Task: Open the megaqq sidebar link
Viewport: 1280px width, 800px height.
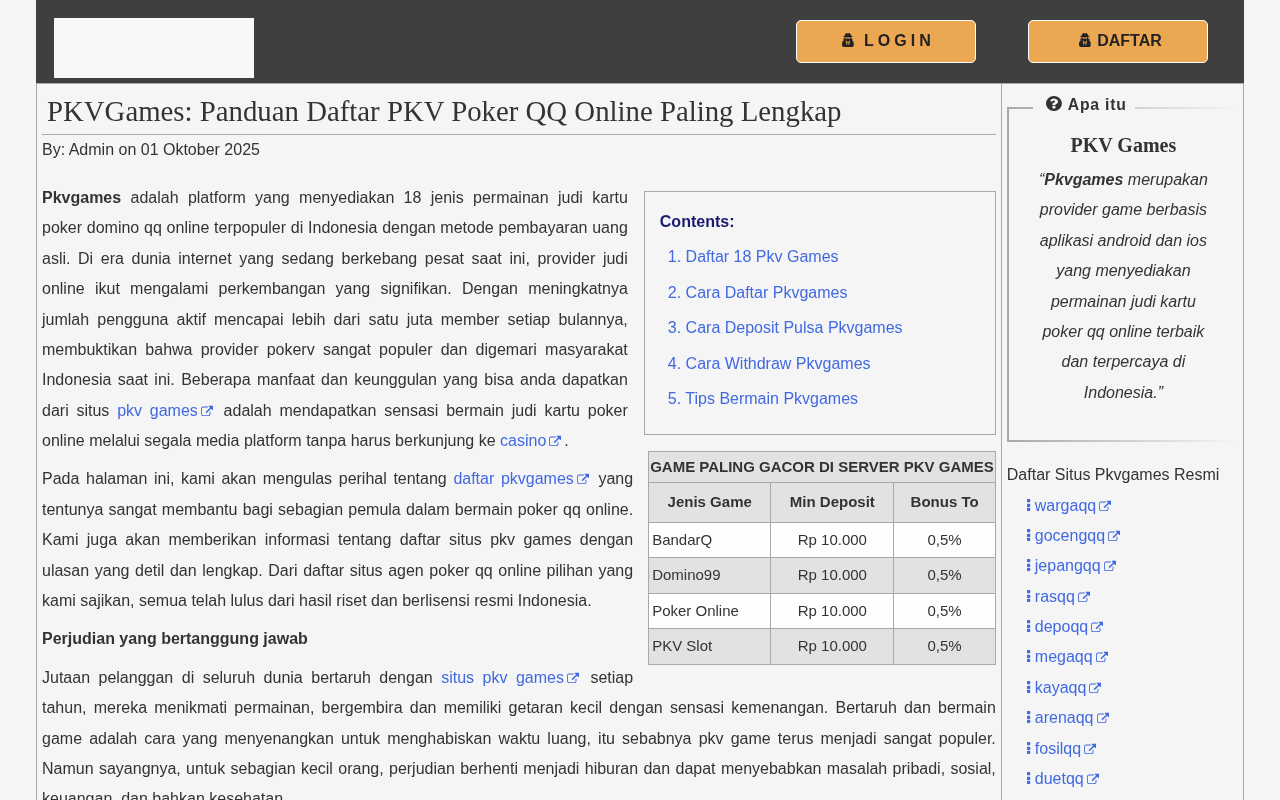Action: [x=1064, y=656]
